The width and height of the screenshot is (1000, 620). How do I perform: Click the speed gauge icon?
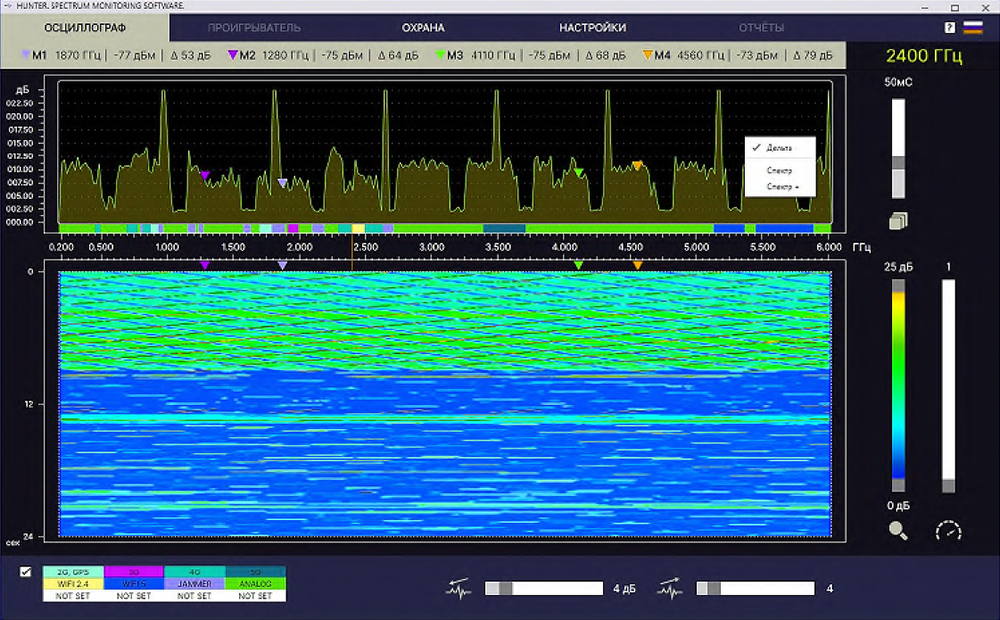click(948, 531)
